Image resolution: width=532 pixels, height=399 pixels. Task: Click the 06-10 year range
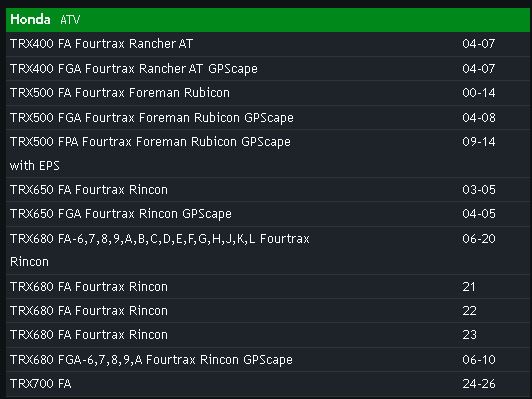tap(479, 360)
